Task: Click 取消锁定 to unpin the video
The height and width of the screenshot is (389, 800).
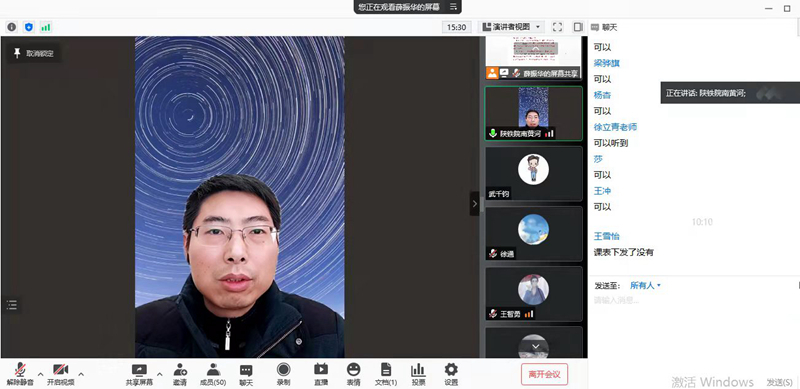Action: (x=34, y=53)
